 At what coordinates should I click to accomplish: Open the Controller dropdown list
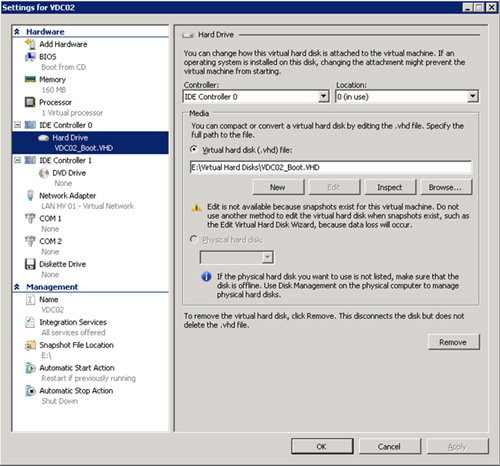pos(323,97)
